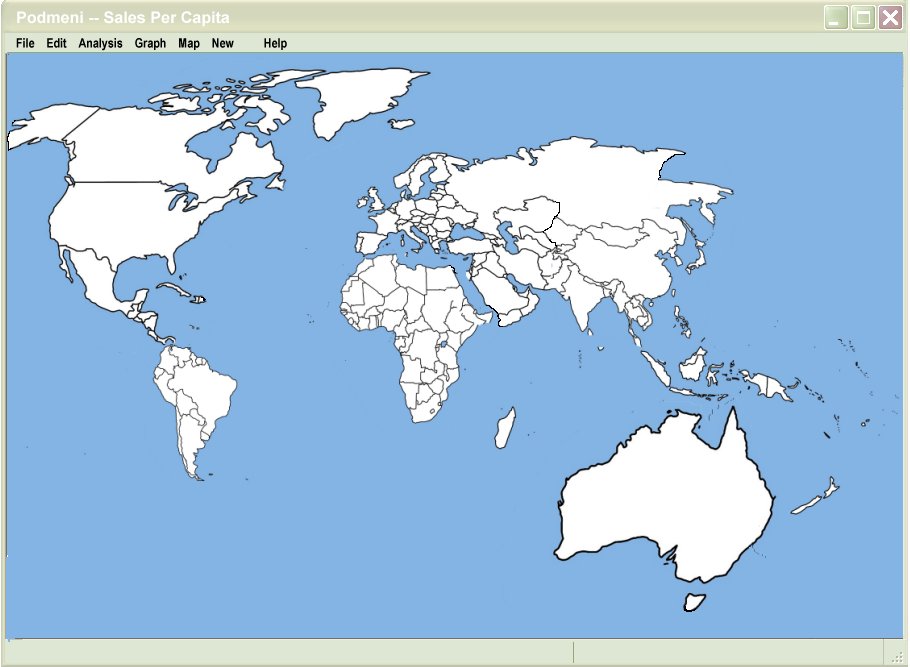Viewport: 910px width, 667px height.
Task: Open the File menu
Action: pos(25,43)
